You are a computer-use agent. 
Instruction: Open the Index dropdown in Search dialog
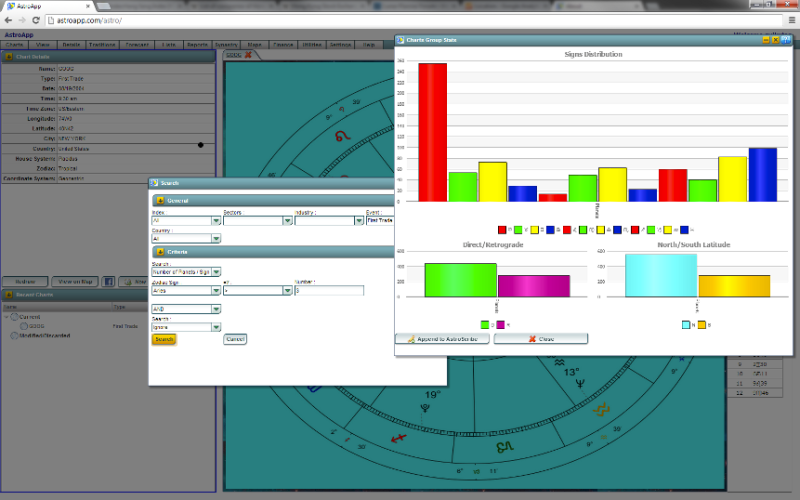[x=216, y=221]
